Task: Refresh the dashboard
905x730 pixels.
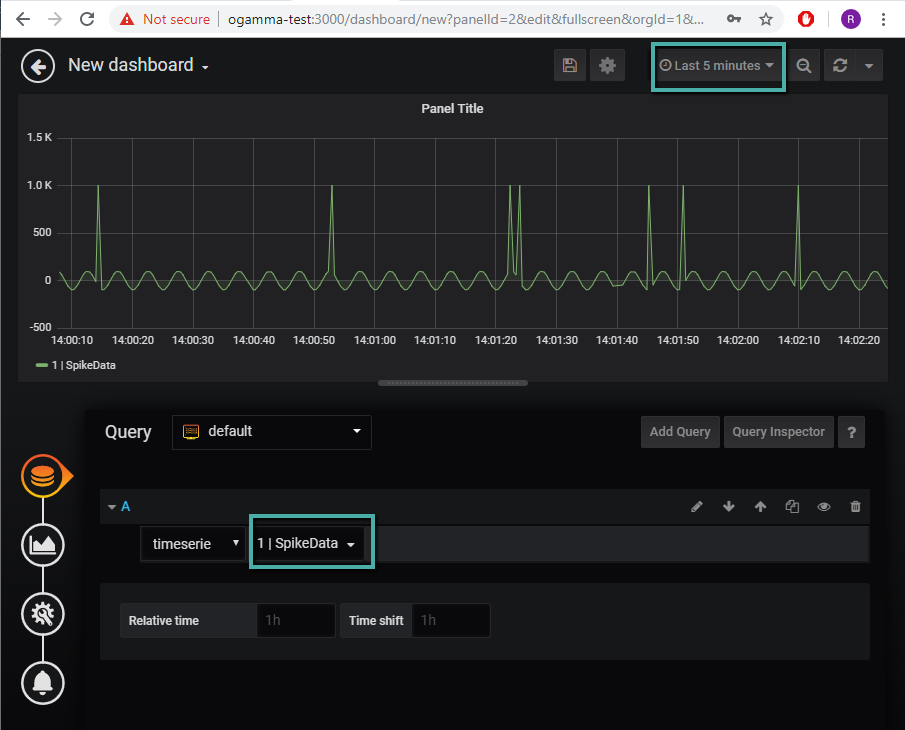Action: [x=840, y=66]
